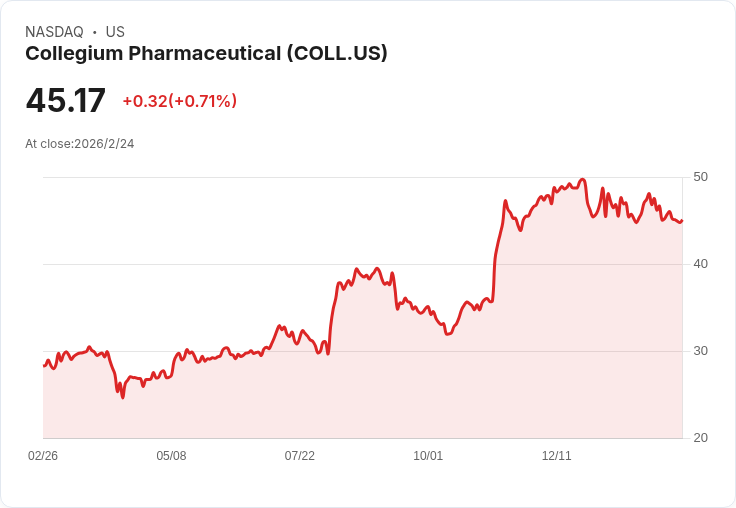This screenshot has width=736, height=508.
Task: Click the US market label
Action: [x=115, y=32]
